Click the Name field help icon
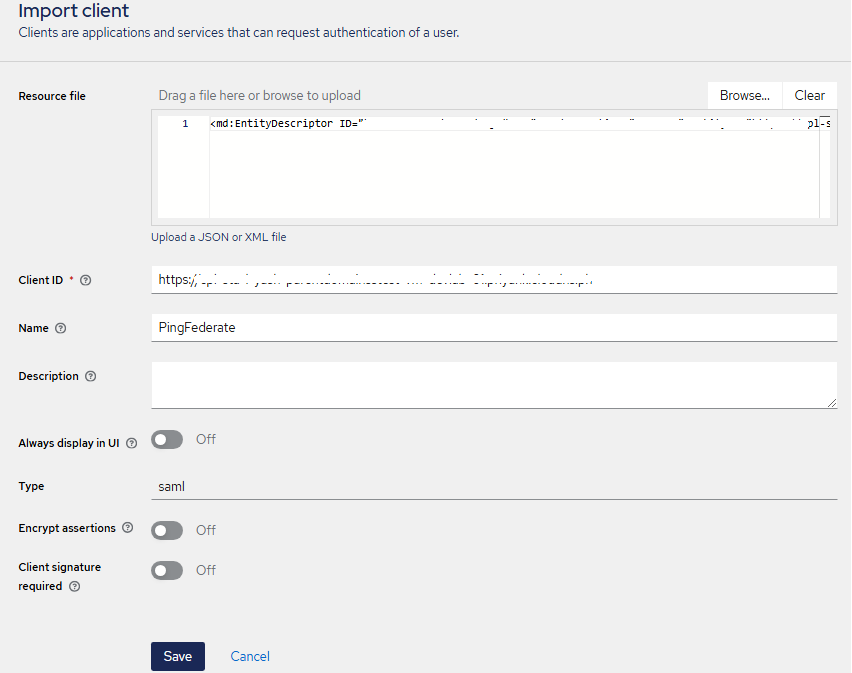Screen dimensions: 852x673 coord(61,329)
